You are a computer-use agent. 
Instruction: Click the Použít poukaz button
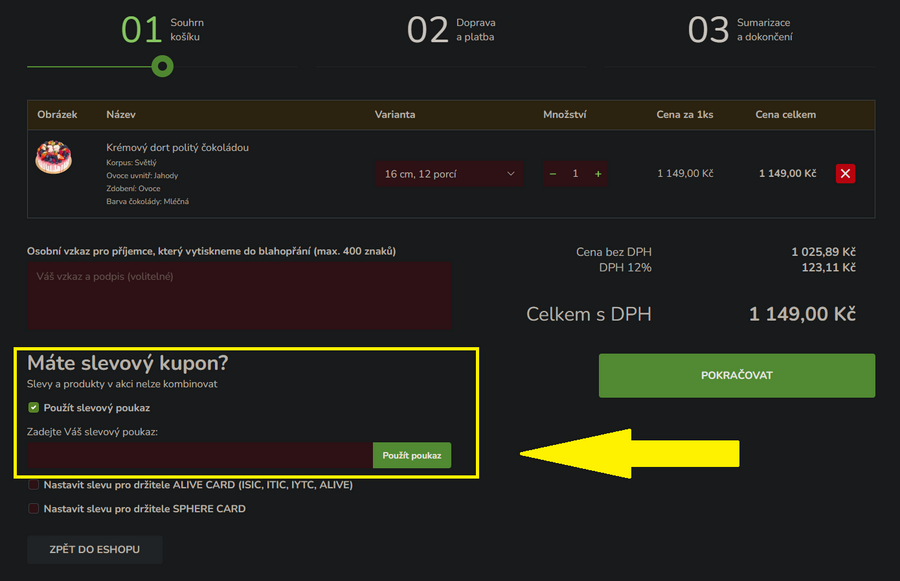point(412,456)
